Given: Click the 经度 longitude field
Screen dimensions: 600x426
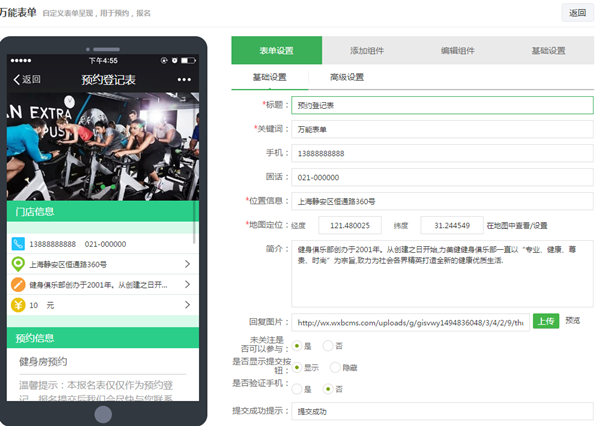Looking at the screenshot, I should 350,225.
